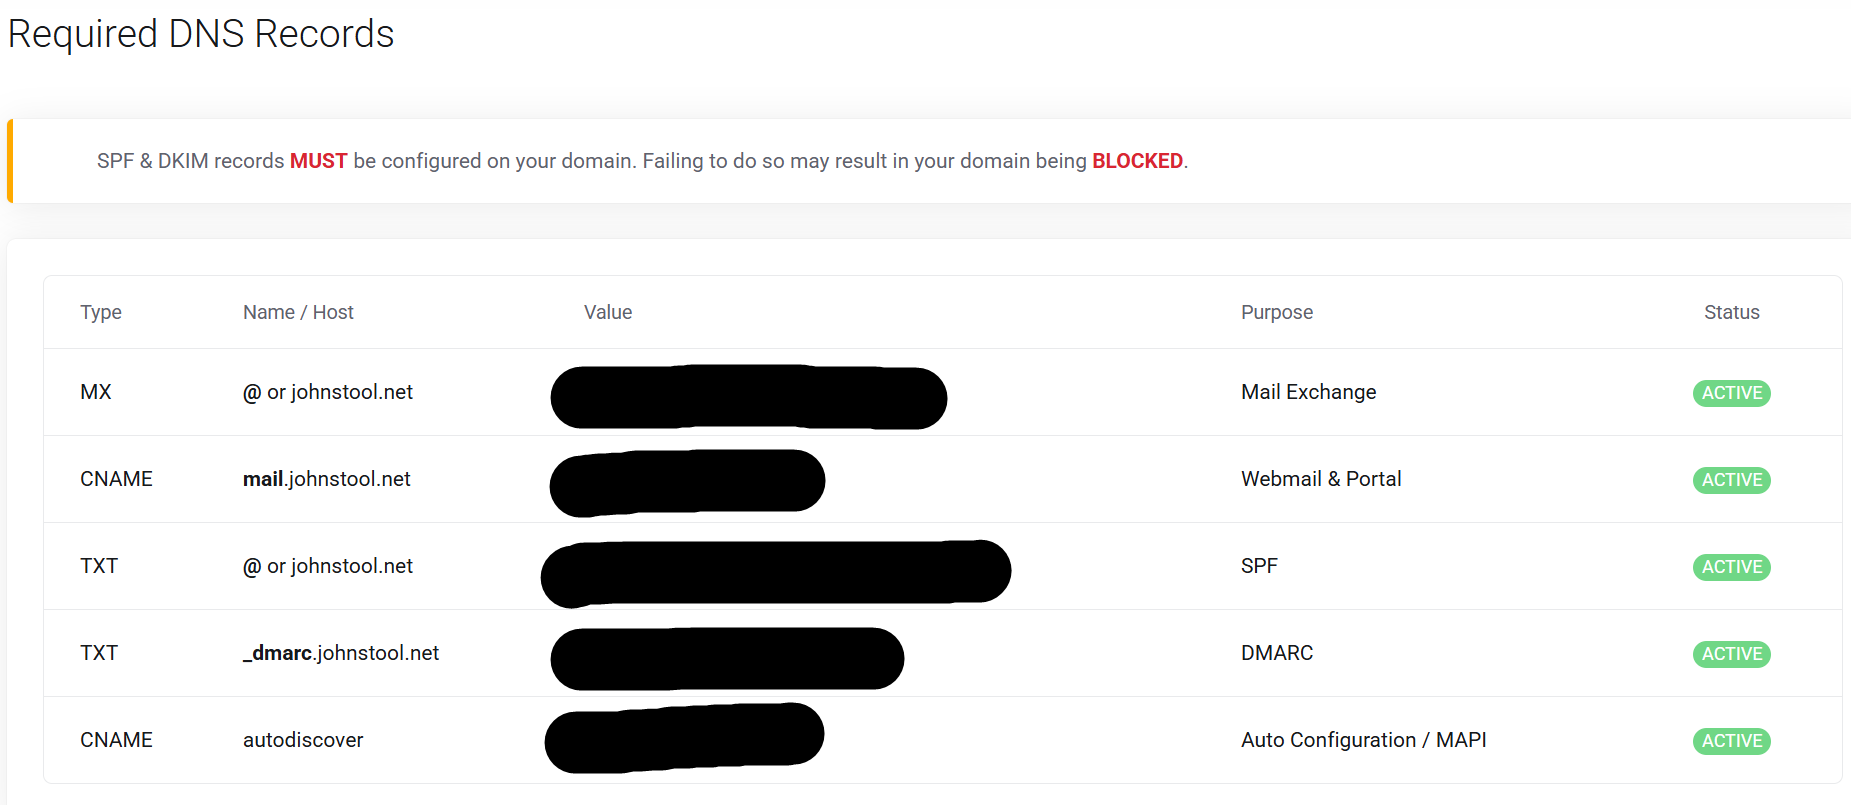Select the autodiscover host name
The image size is (1851, 805).
[x=303, y=740]
